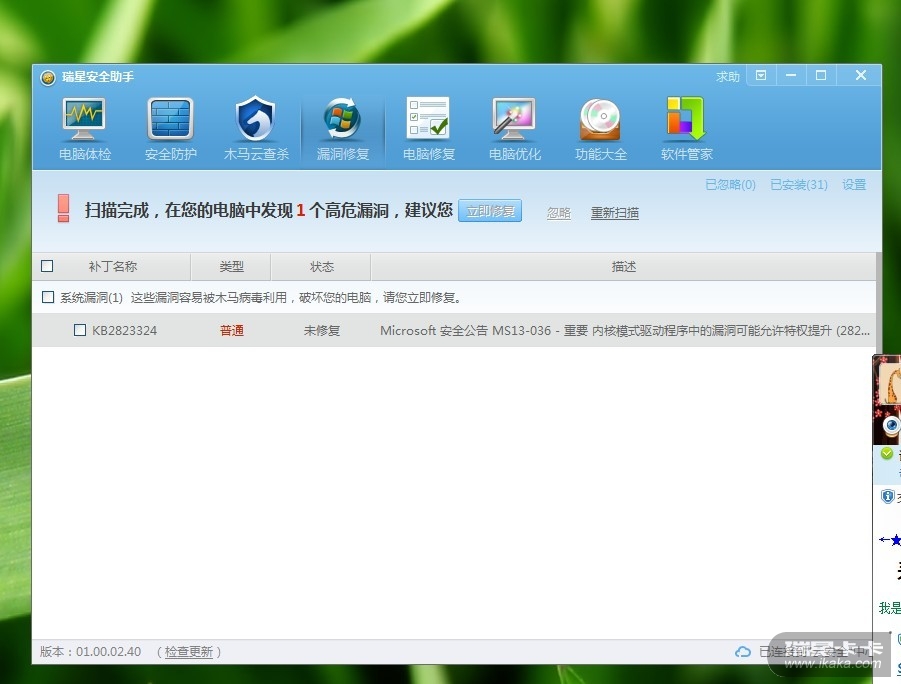The height and width of the screenshot is (684, 901).
Task: Minimize the 瑞星安全助手 window
Action: 791,75
